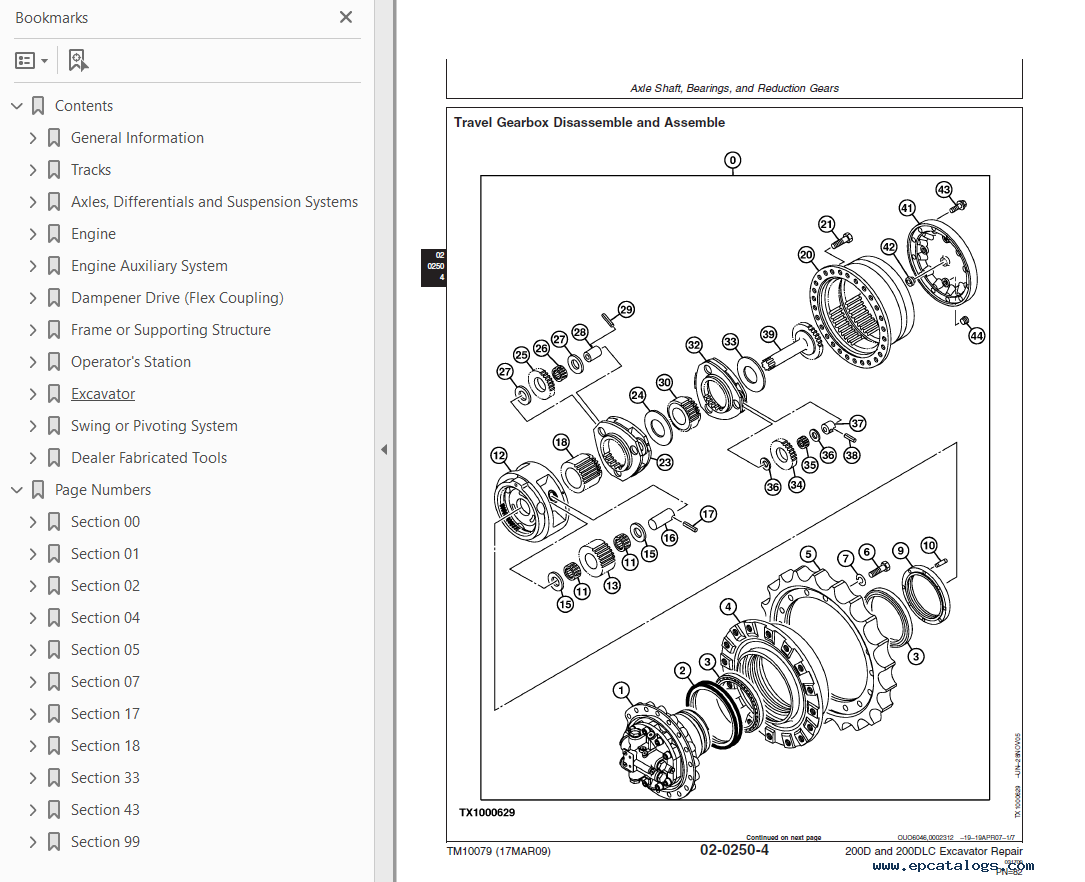Expand the Section 33 bookmark

[33, 778]
